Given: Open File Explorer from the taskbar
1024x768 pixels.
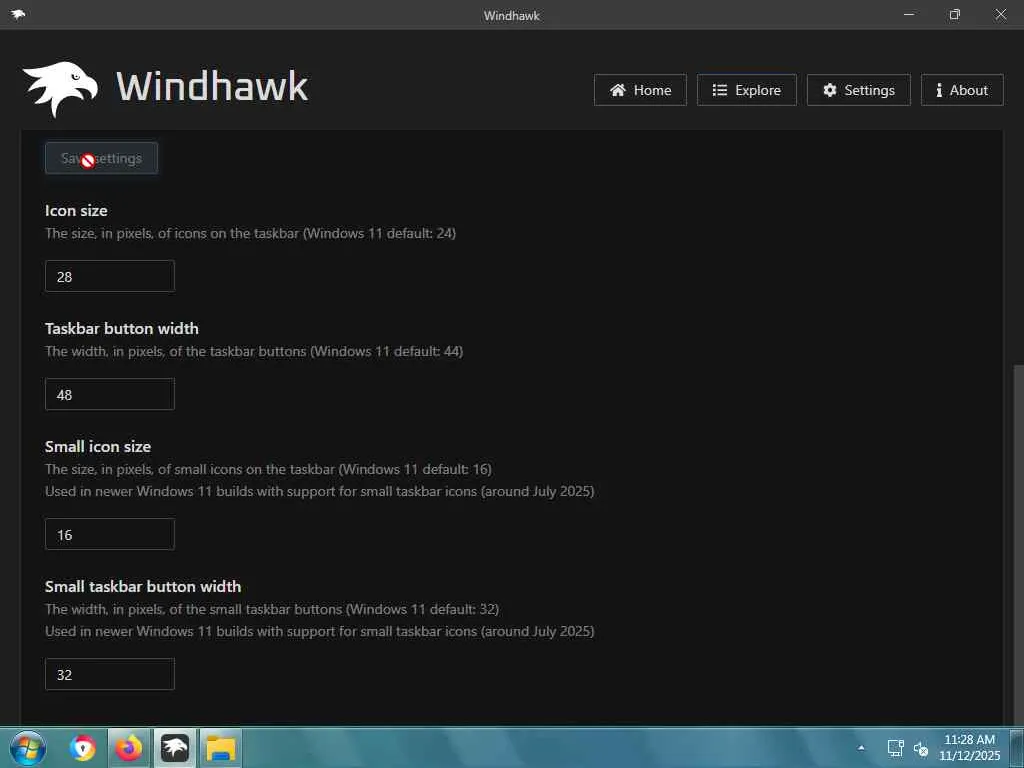Looking at the screenshot, I should tap(221, 748).
